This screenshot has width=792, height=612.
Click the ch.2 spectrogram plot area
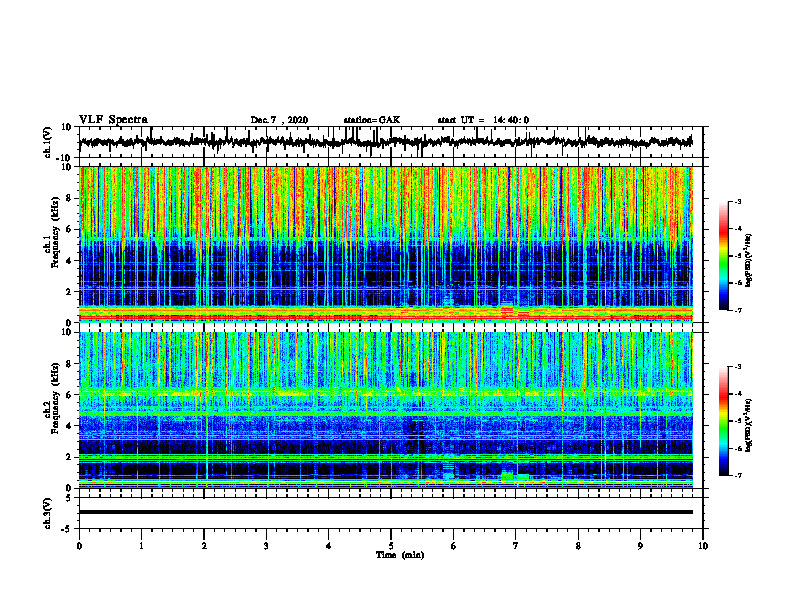(x=385, y=410)
